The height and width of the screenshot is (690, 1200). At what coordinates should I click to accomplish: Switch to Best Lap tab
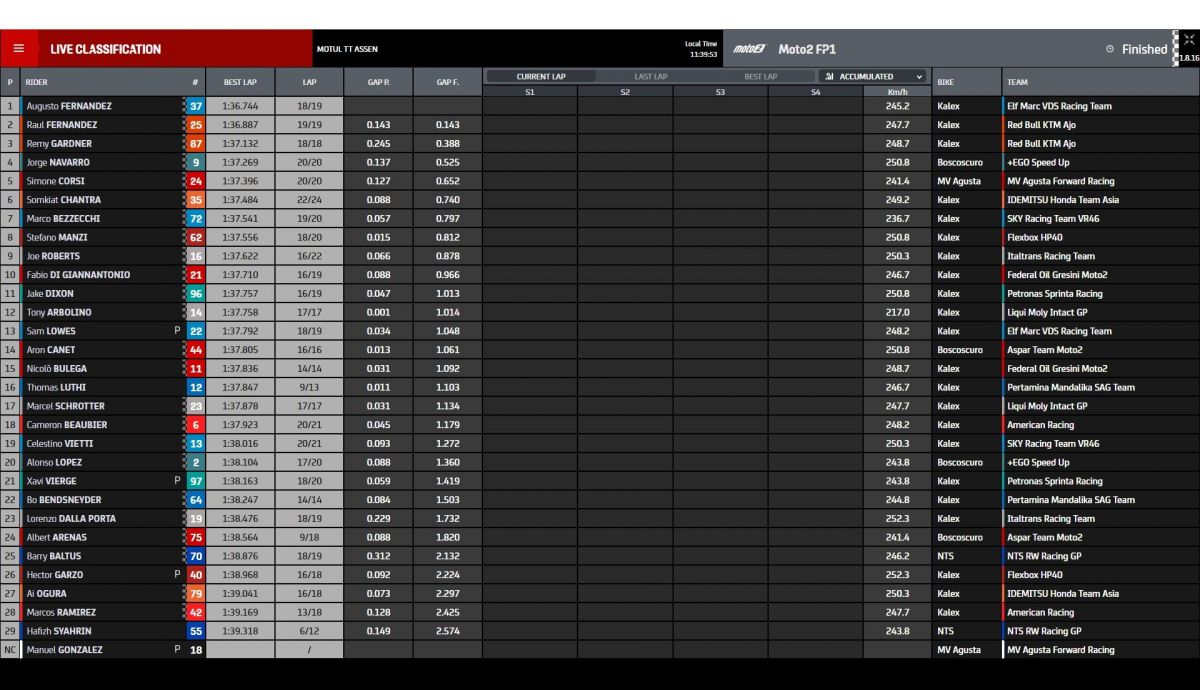coord(760,76)
